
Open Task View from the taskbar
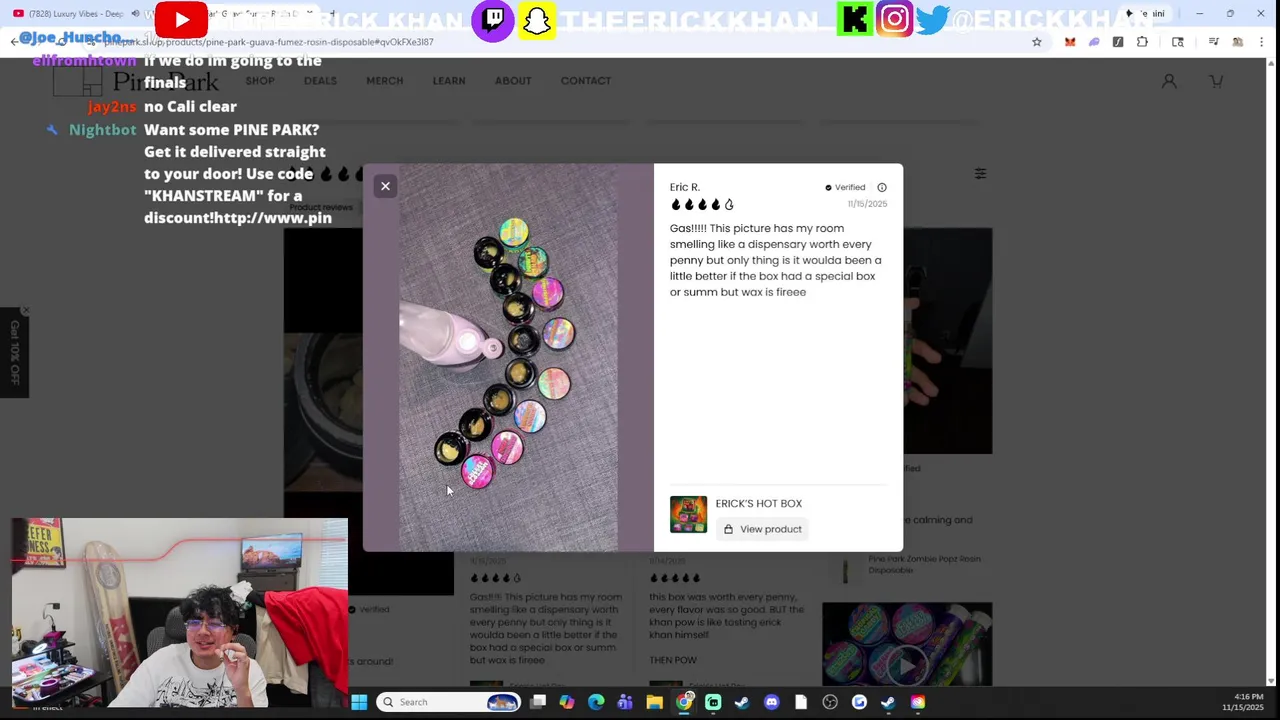[538, 702]
